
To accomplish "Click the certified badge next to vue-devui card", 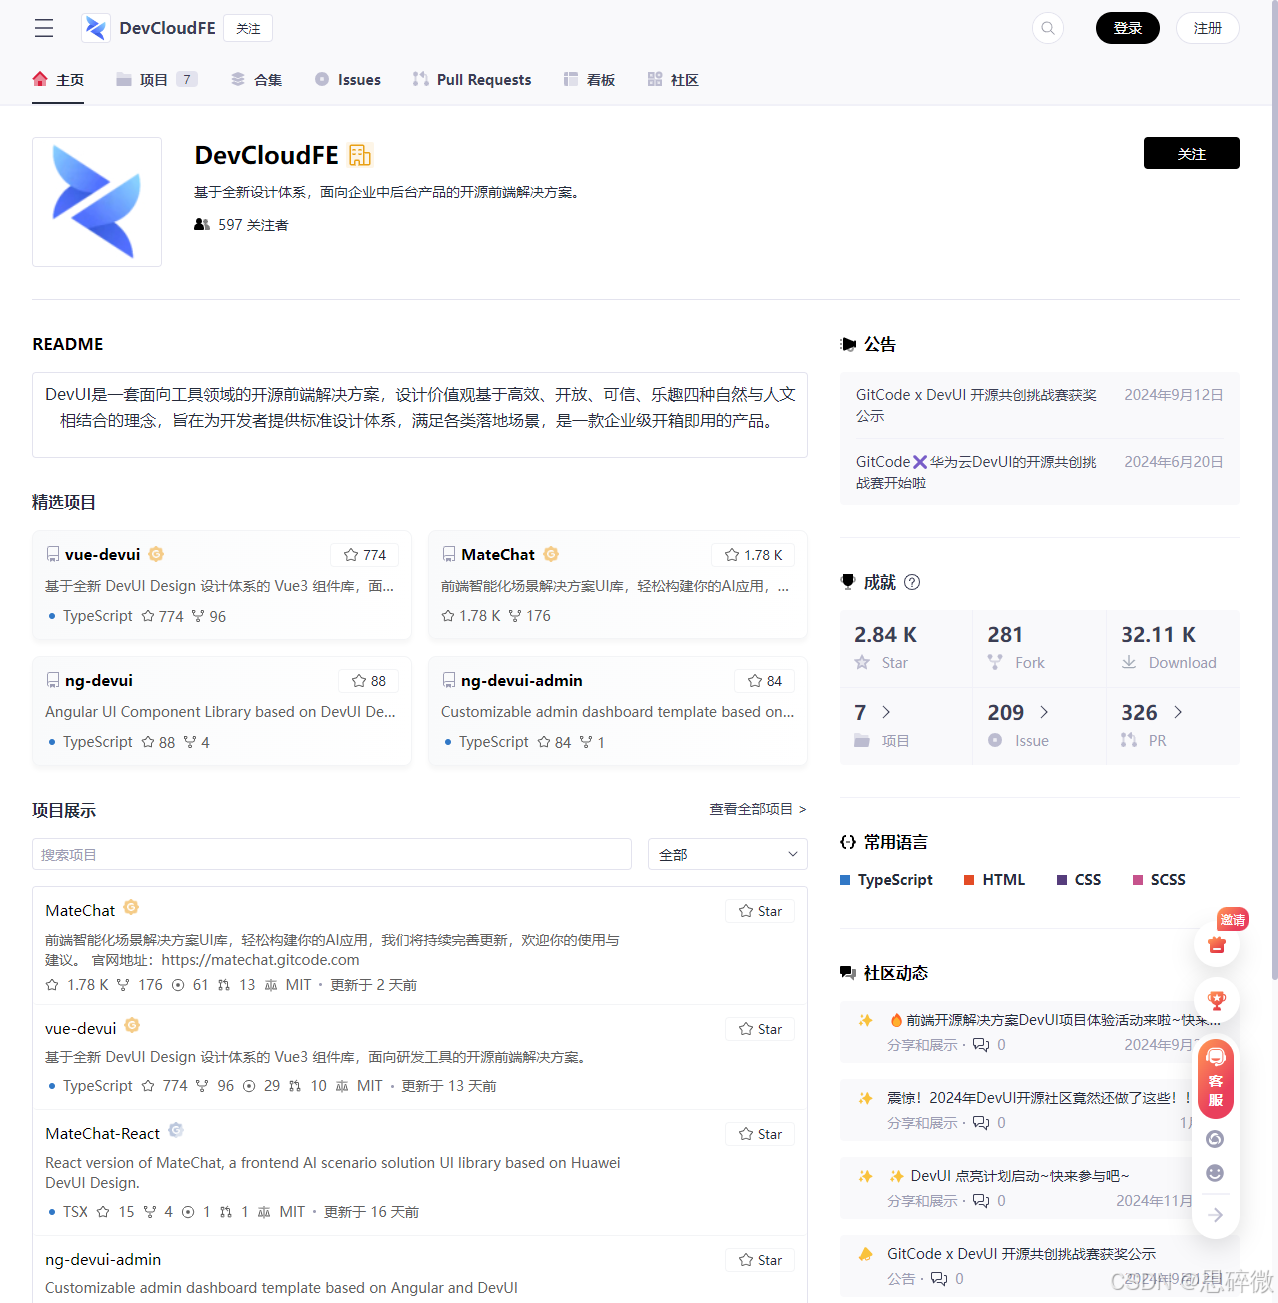I will coord(156,554).
